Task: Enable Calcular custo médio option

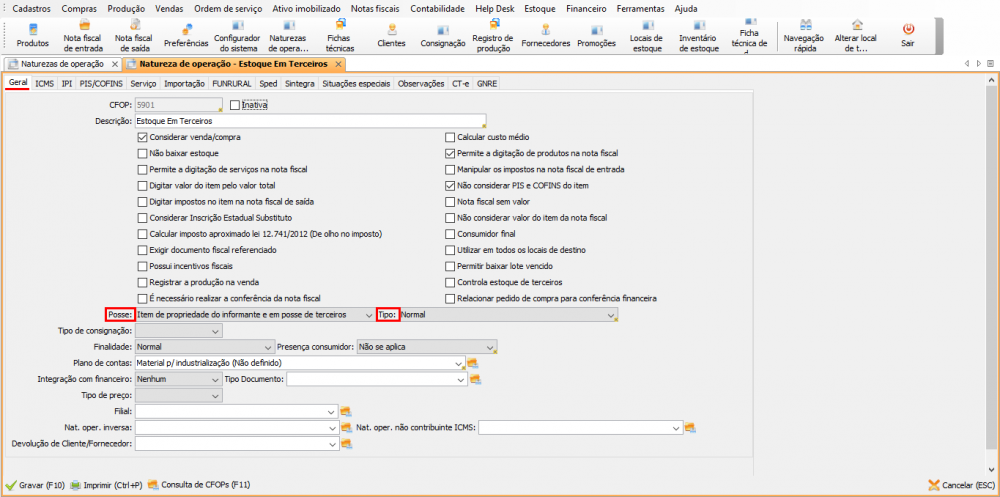Action: click(x=450, y=137)
